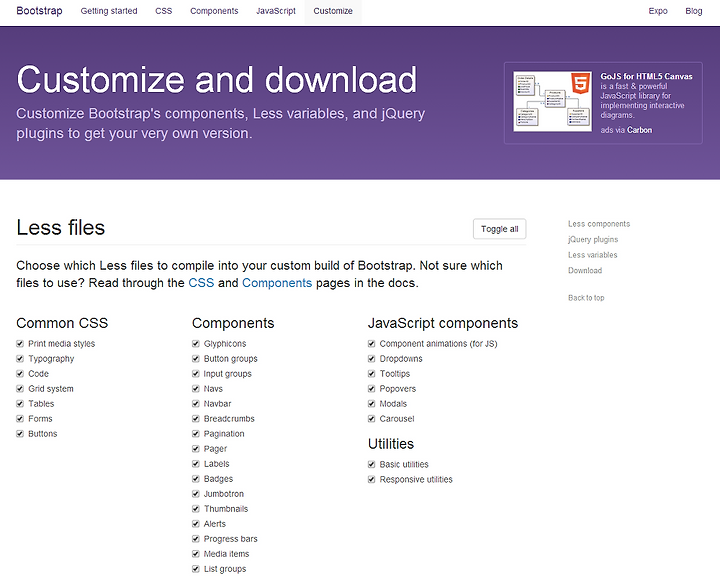The image size is (720, 576).
Task: Toggle the Glyphicons checkbox
Action: point(196,343)
